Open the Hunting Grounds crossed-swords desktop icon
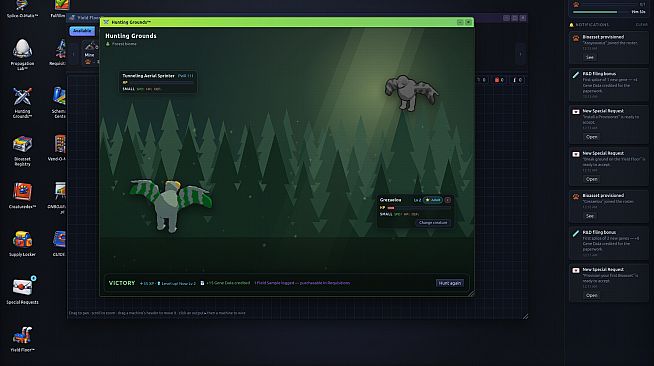Viewport: 654px width, 366px height. coord(22,96)
